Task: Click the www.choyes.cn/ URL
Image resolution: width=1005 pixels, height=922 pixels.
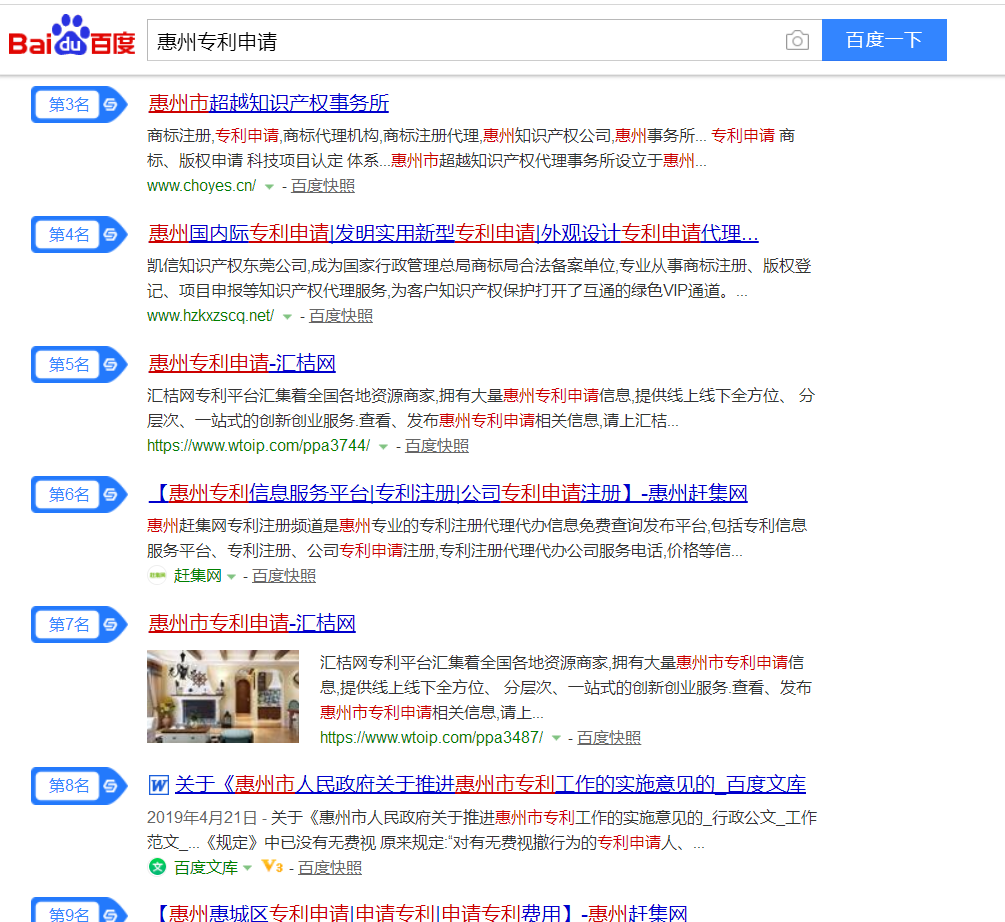Action: 201,186
